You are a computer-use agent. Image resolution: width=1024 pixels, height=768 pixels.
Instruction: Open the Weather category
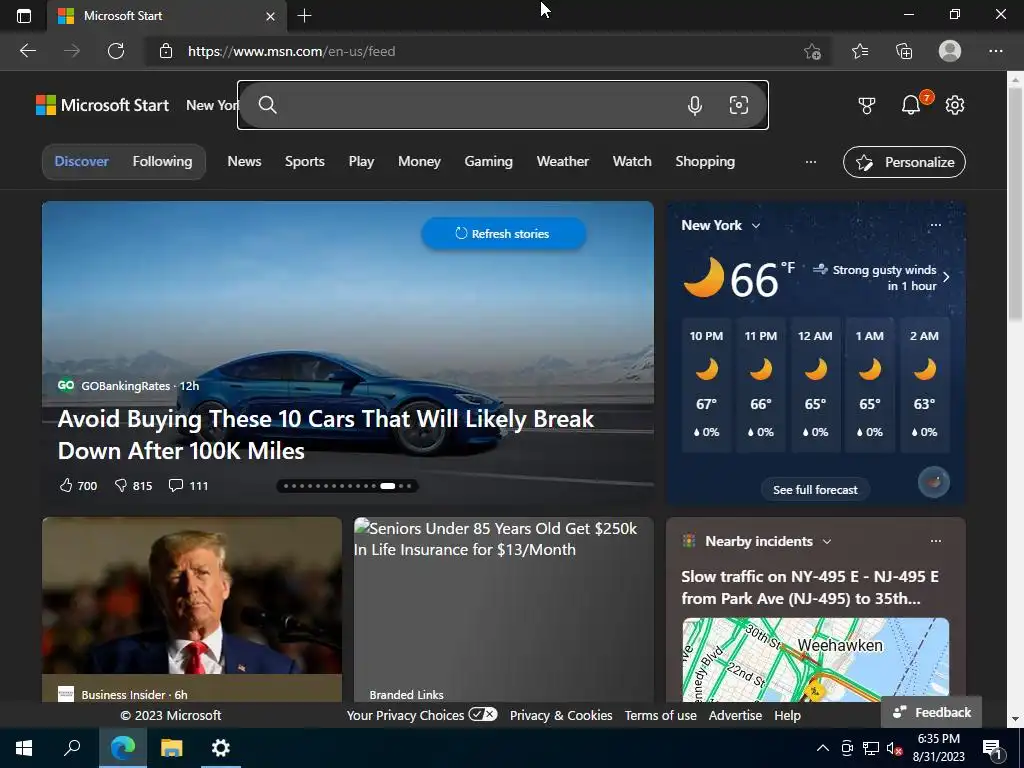click(x=562, y=161)
